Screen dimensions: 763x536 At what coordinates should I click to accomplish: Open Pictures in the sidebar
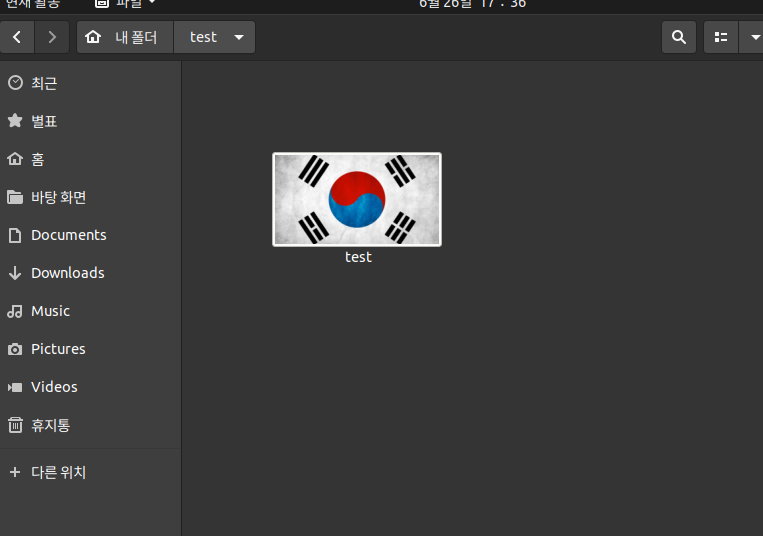(x=91, y=349)
